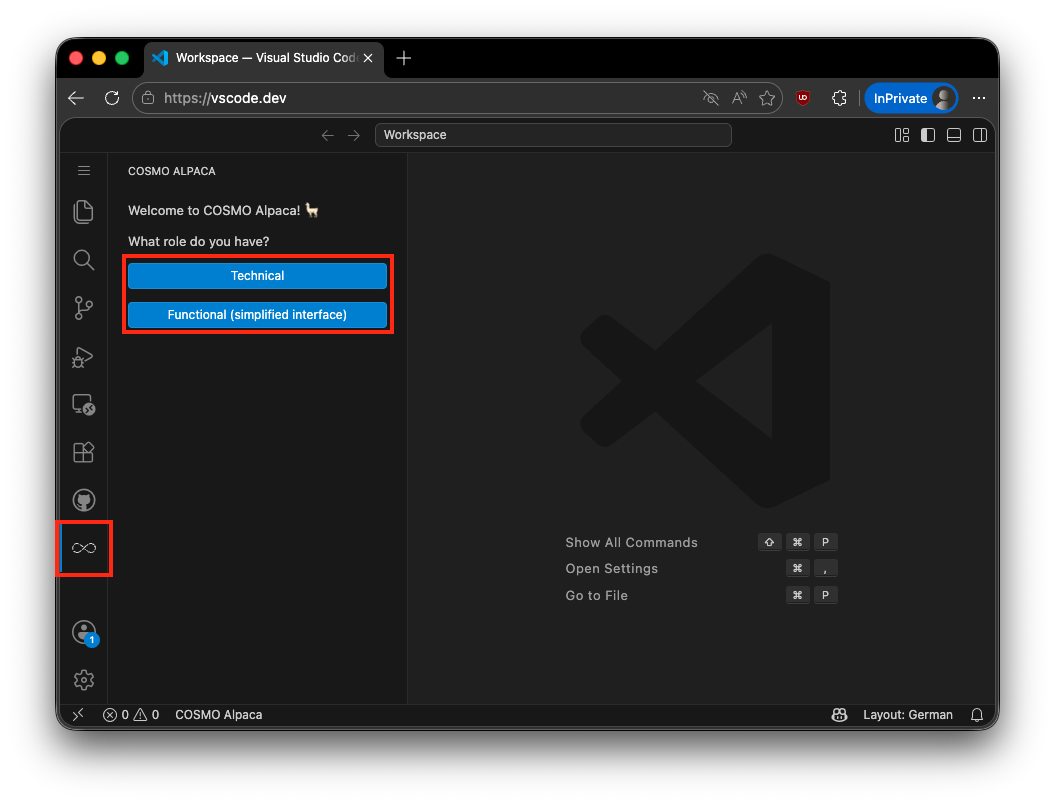Viewport: 1055px width, 804px height.
Task: Add this page to favorites
Action: [x=767, y=98]
